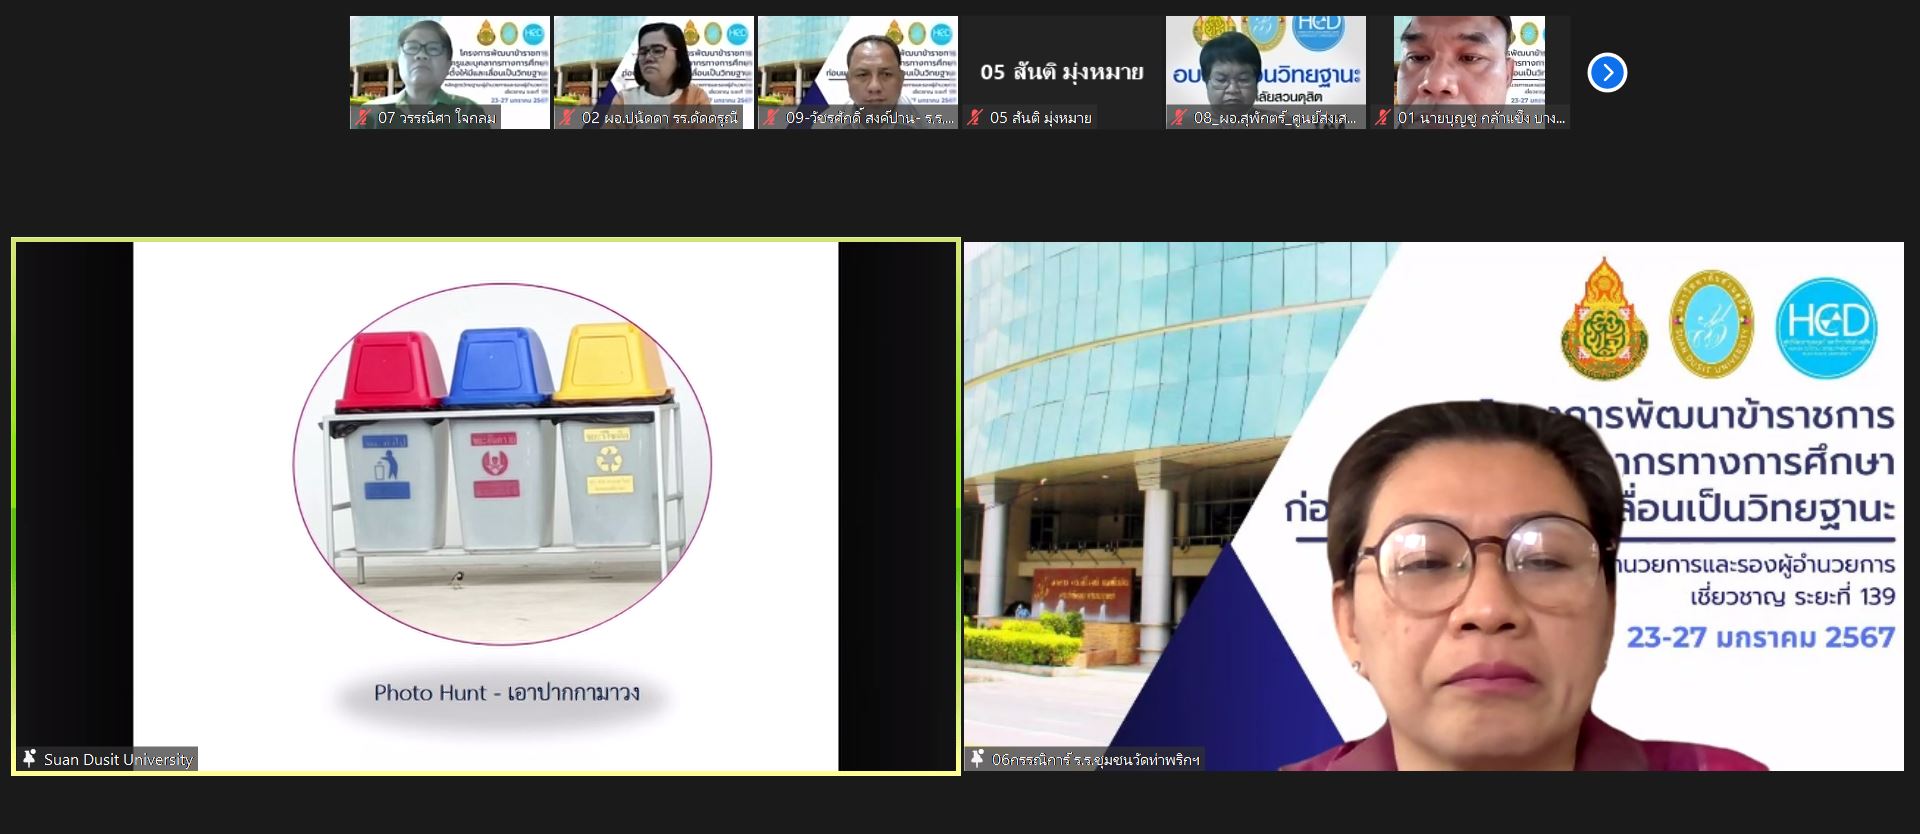Click muted mic icon beside 05 สันติ มุ่งหมาย label
The width and height of the screenshot is (1920, 834).
pyautogui.click(x=975, y=118)
